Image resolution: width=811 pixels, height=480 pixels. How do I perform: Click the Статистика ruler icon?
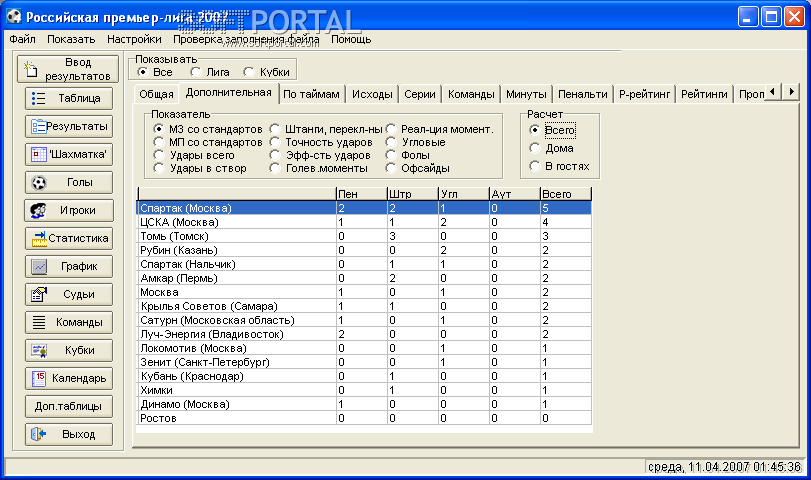(39, 238)
